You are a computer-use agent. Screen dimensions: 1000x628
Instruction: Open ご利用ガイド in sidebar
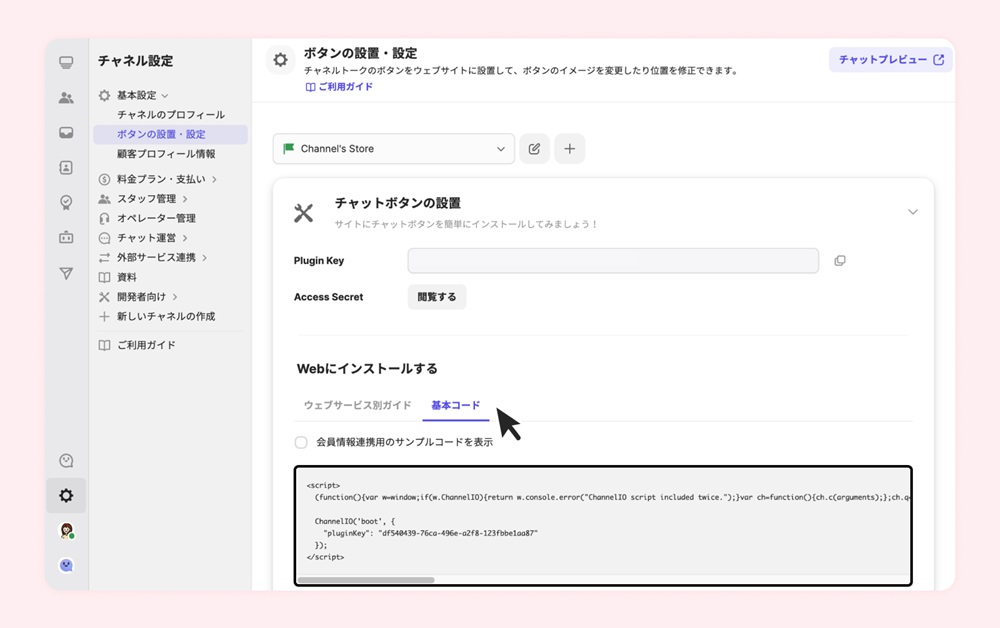pos(146,346)
